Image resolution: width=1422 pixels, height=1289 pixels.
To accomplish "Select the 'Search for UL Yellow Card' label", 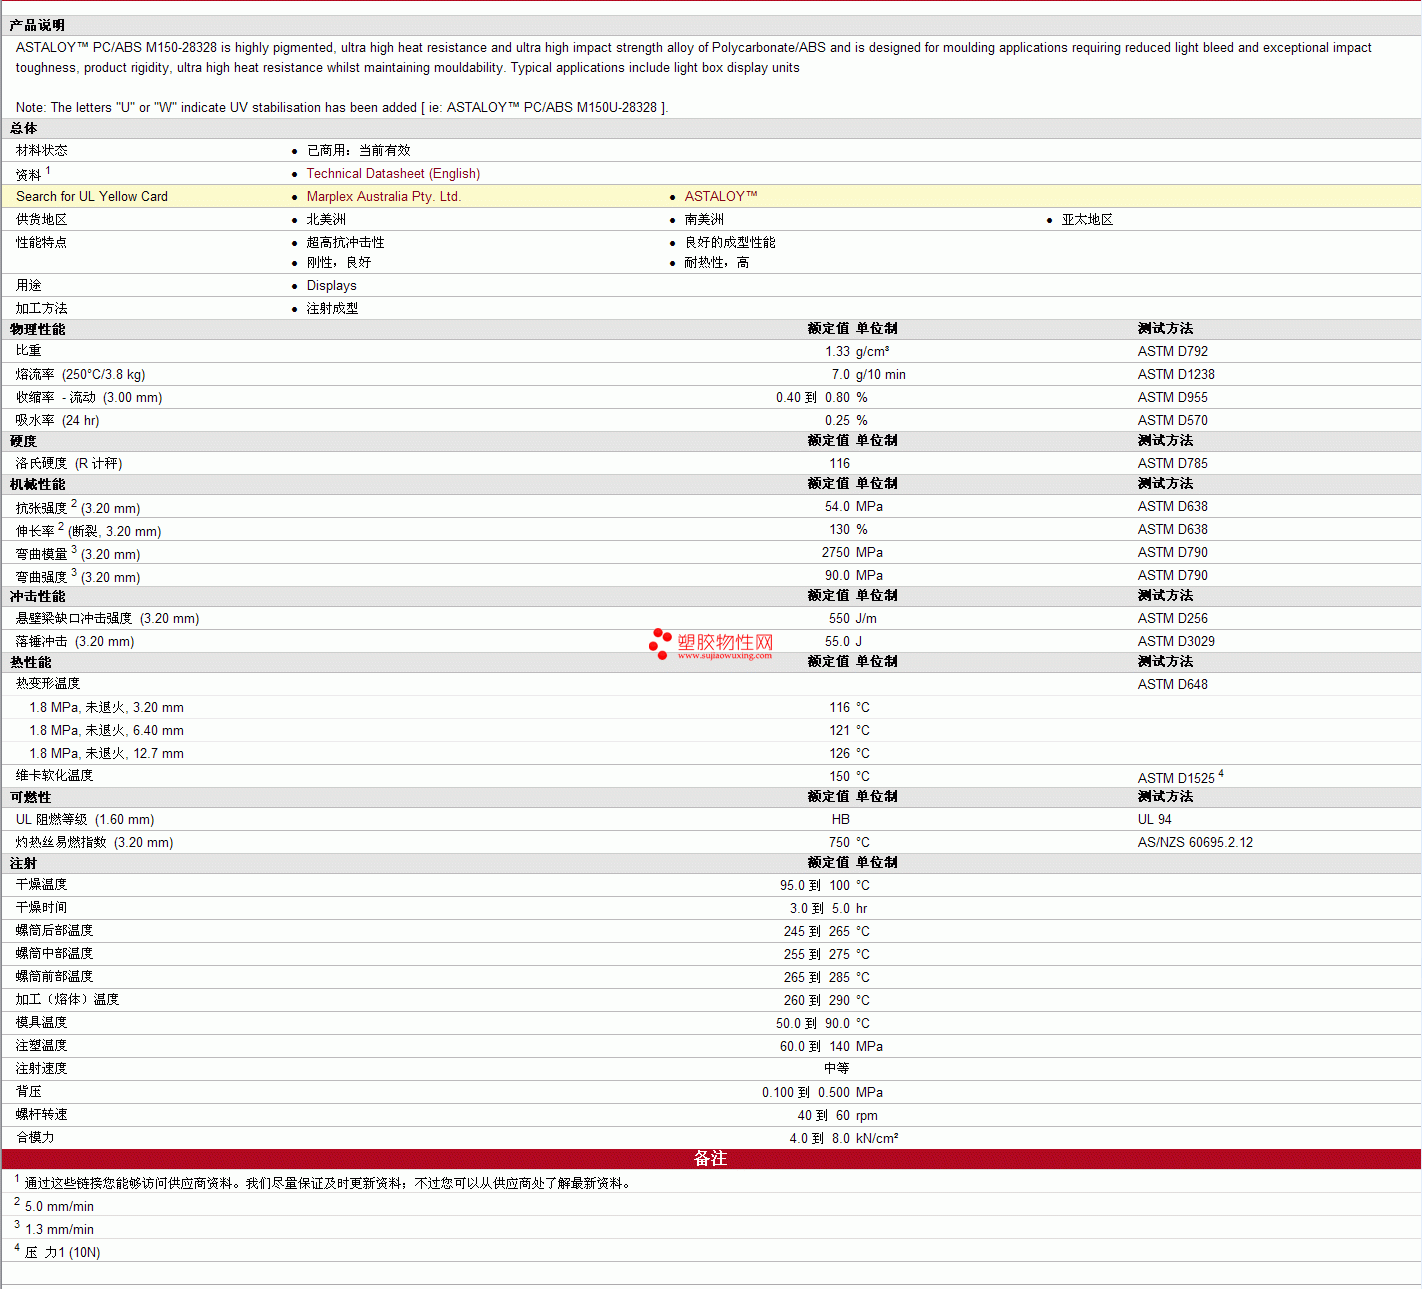I will coord(92,197).
